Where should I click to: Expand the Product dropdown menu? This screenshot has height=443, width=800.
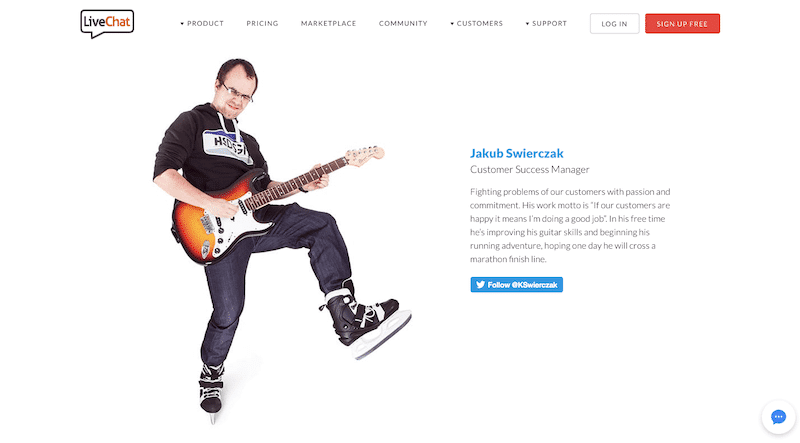pyautogui.click(x=202, y=23)
